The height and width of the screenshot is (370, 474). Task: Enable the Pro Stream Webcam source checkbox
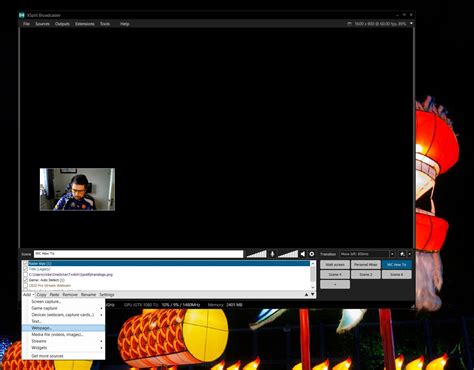tap(26, 286)
